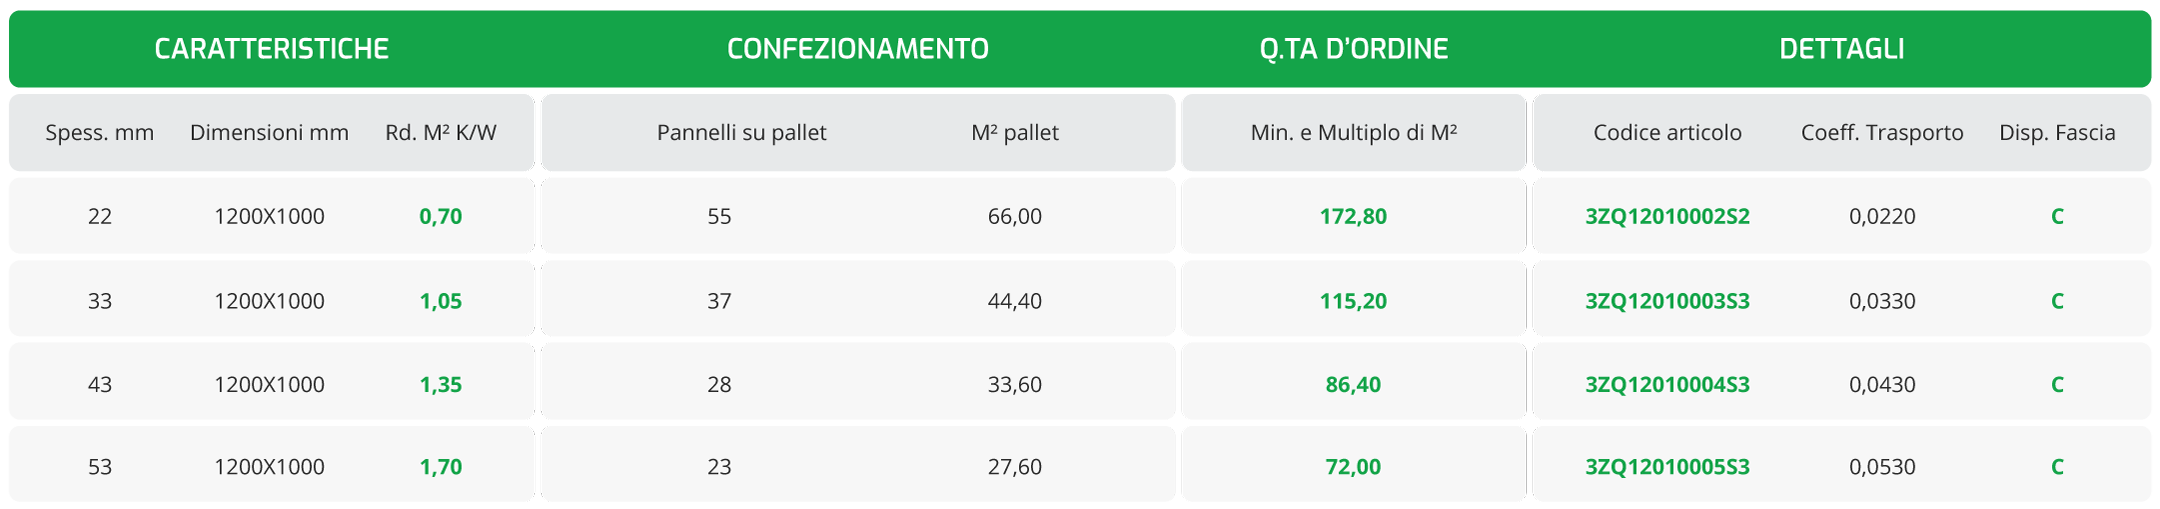This screenshot has height=509, width=2160.
Task: Select the Q.TA D'ORDINE header
Action: click(x=1353, y=49)
